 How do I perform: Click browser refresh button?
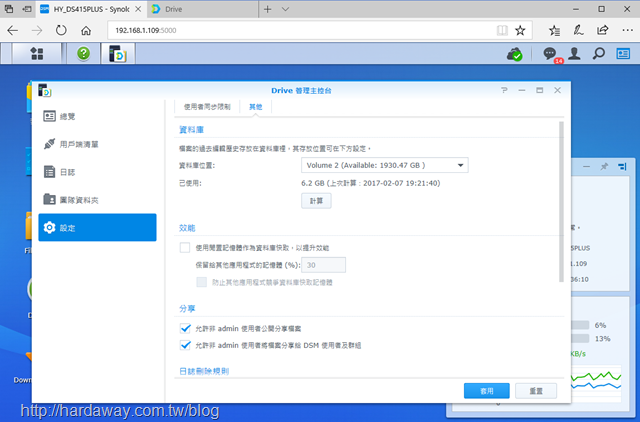click(61, 30)
